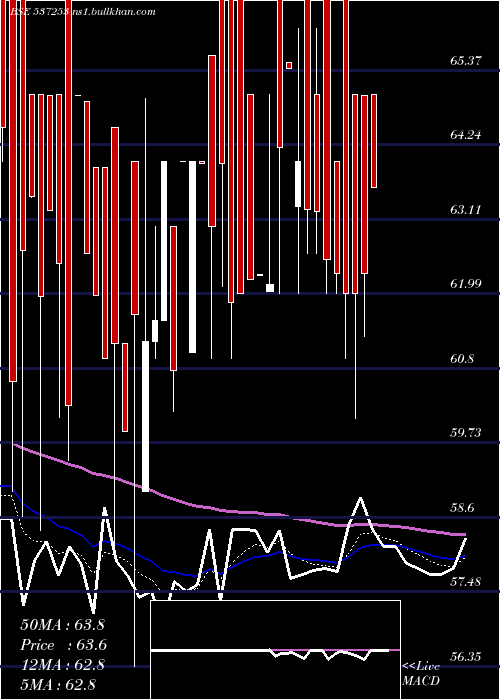Click the 5MA : 62.8 readout
This screenshot has width=500, height=700.
coord(58,685)
